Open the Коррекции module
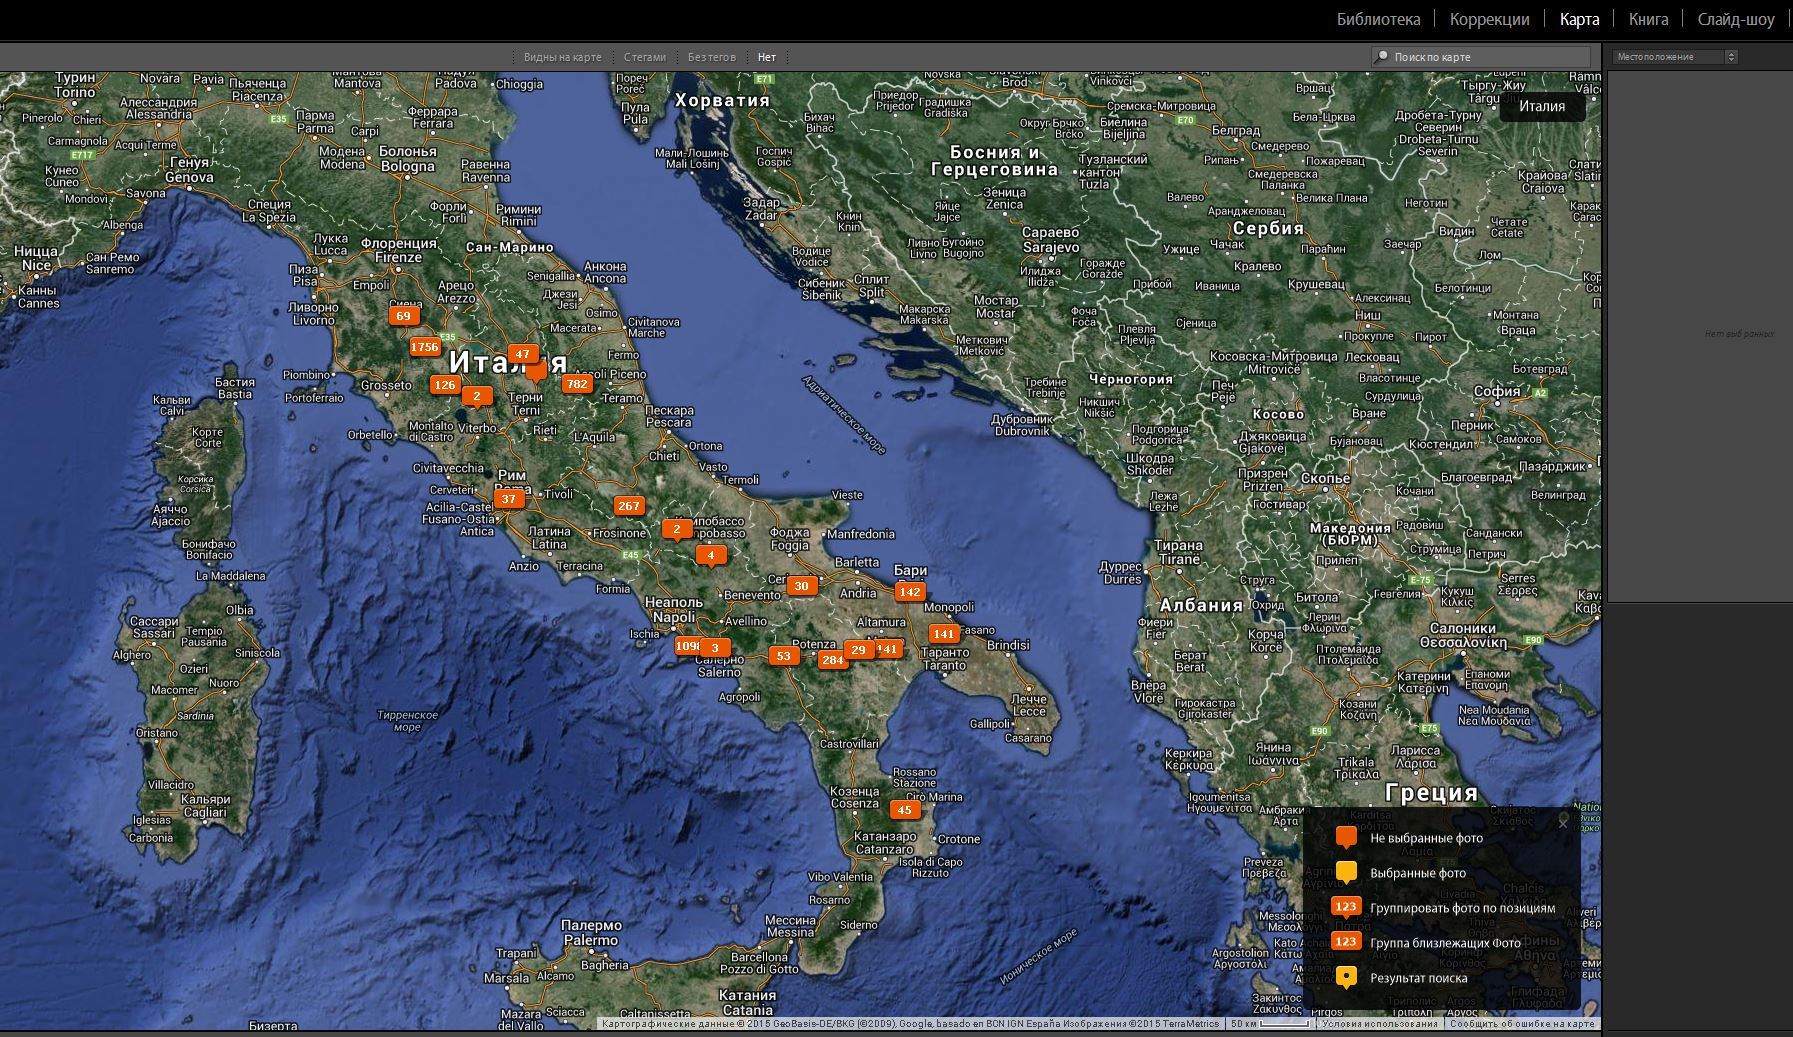This screenshot has height=1037, width=1793. point(1490,19)
